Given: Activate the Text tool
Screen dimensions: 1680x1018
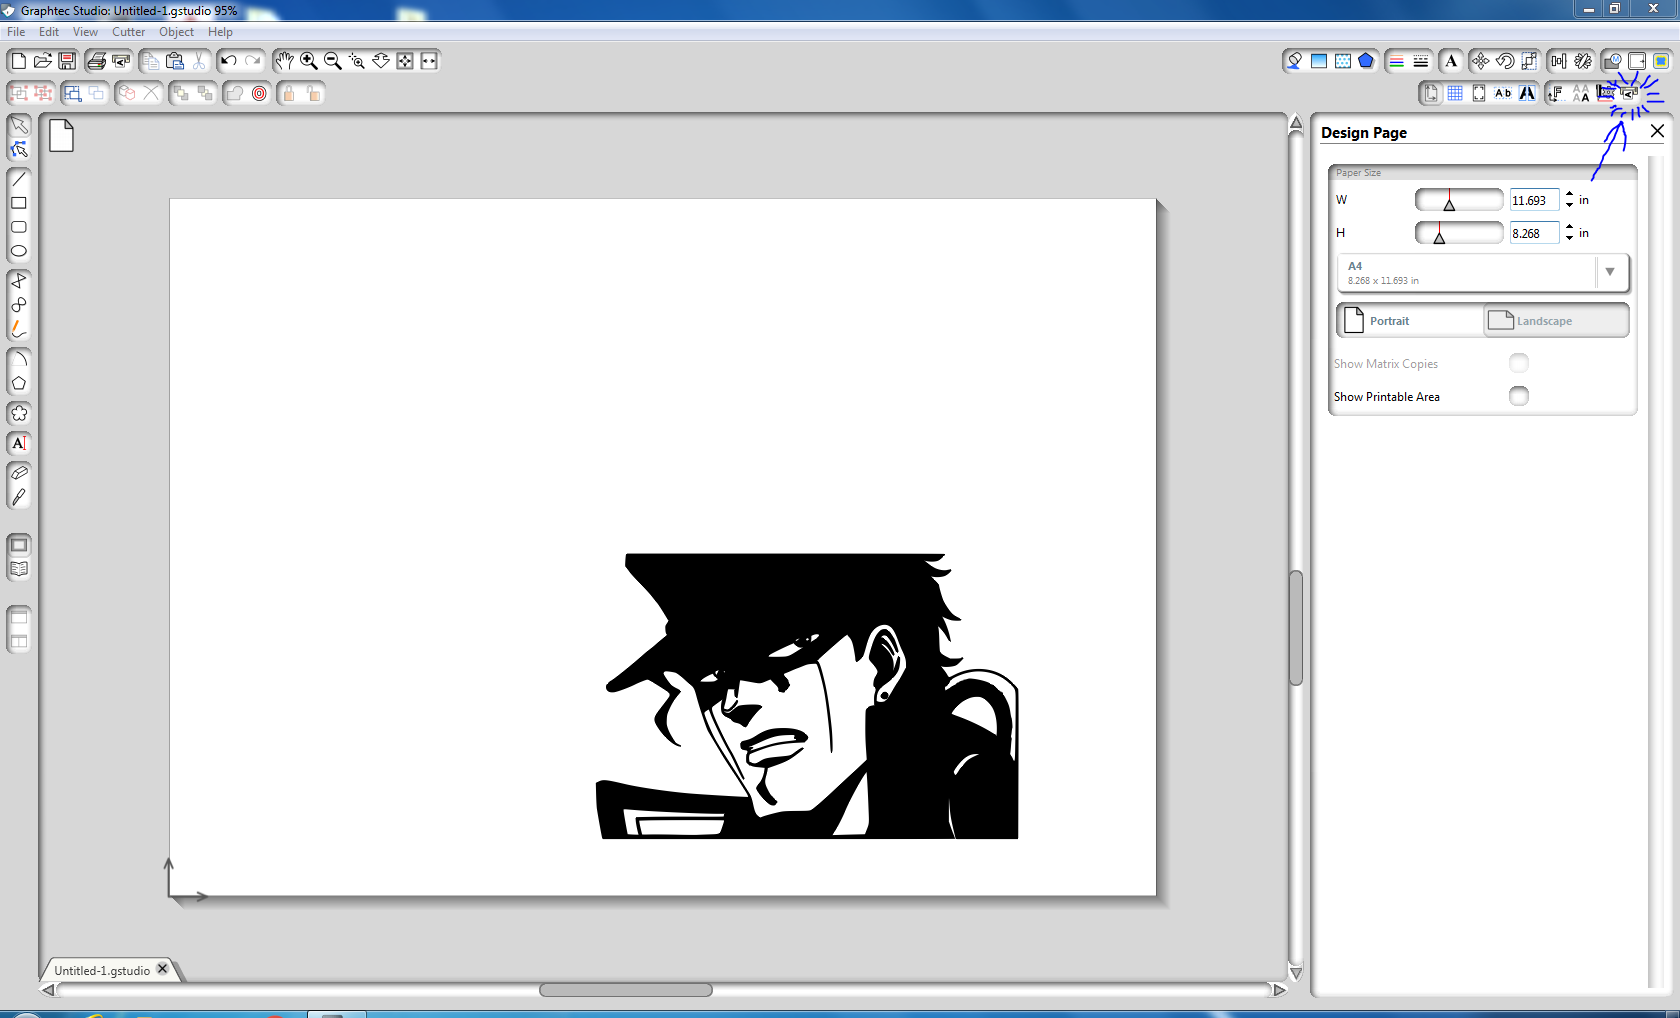Looking at the screenshot, I should (19, 443).
